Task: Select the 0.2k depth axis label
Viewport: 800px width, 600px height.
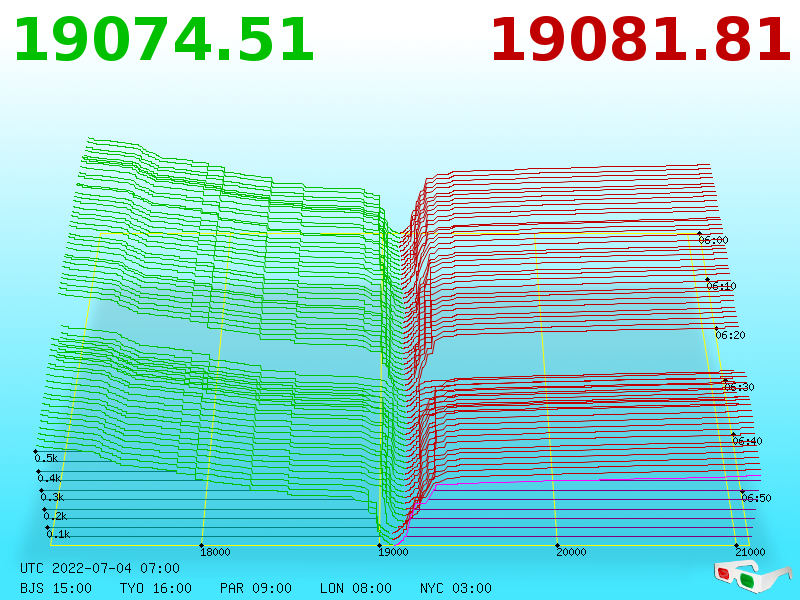Action: pos(55,516)
